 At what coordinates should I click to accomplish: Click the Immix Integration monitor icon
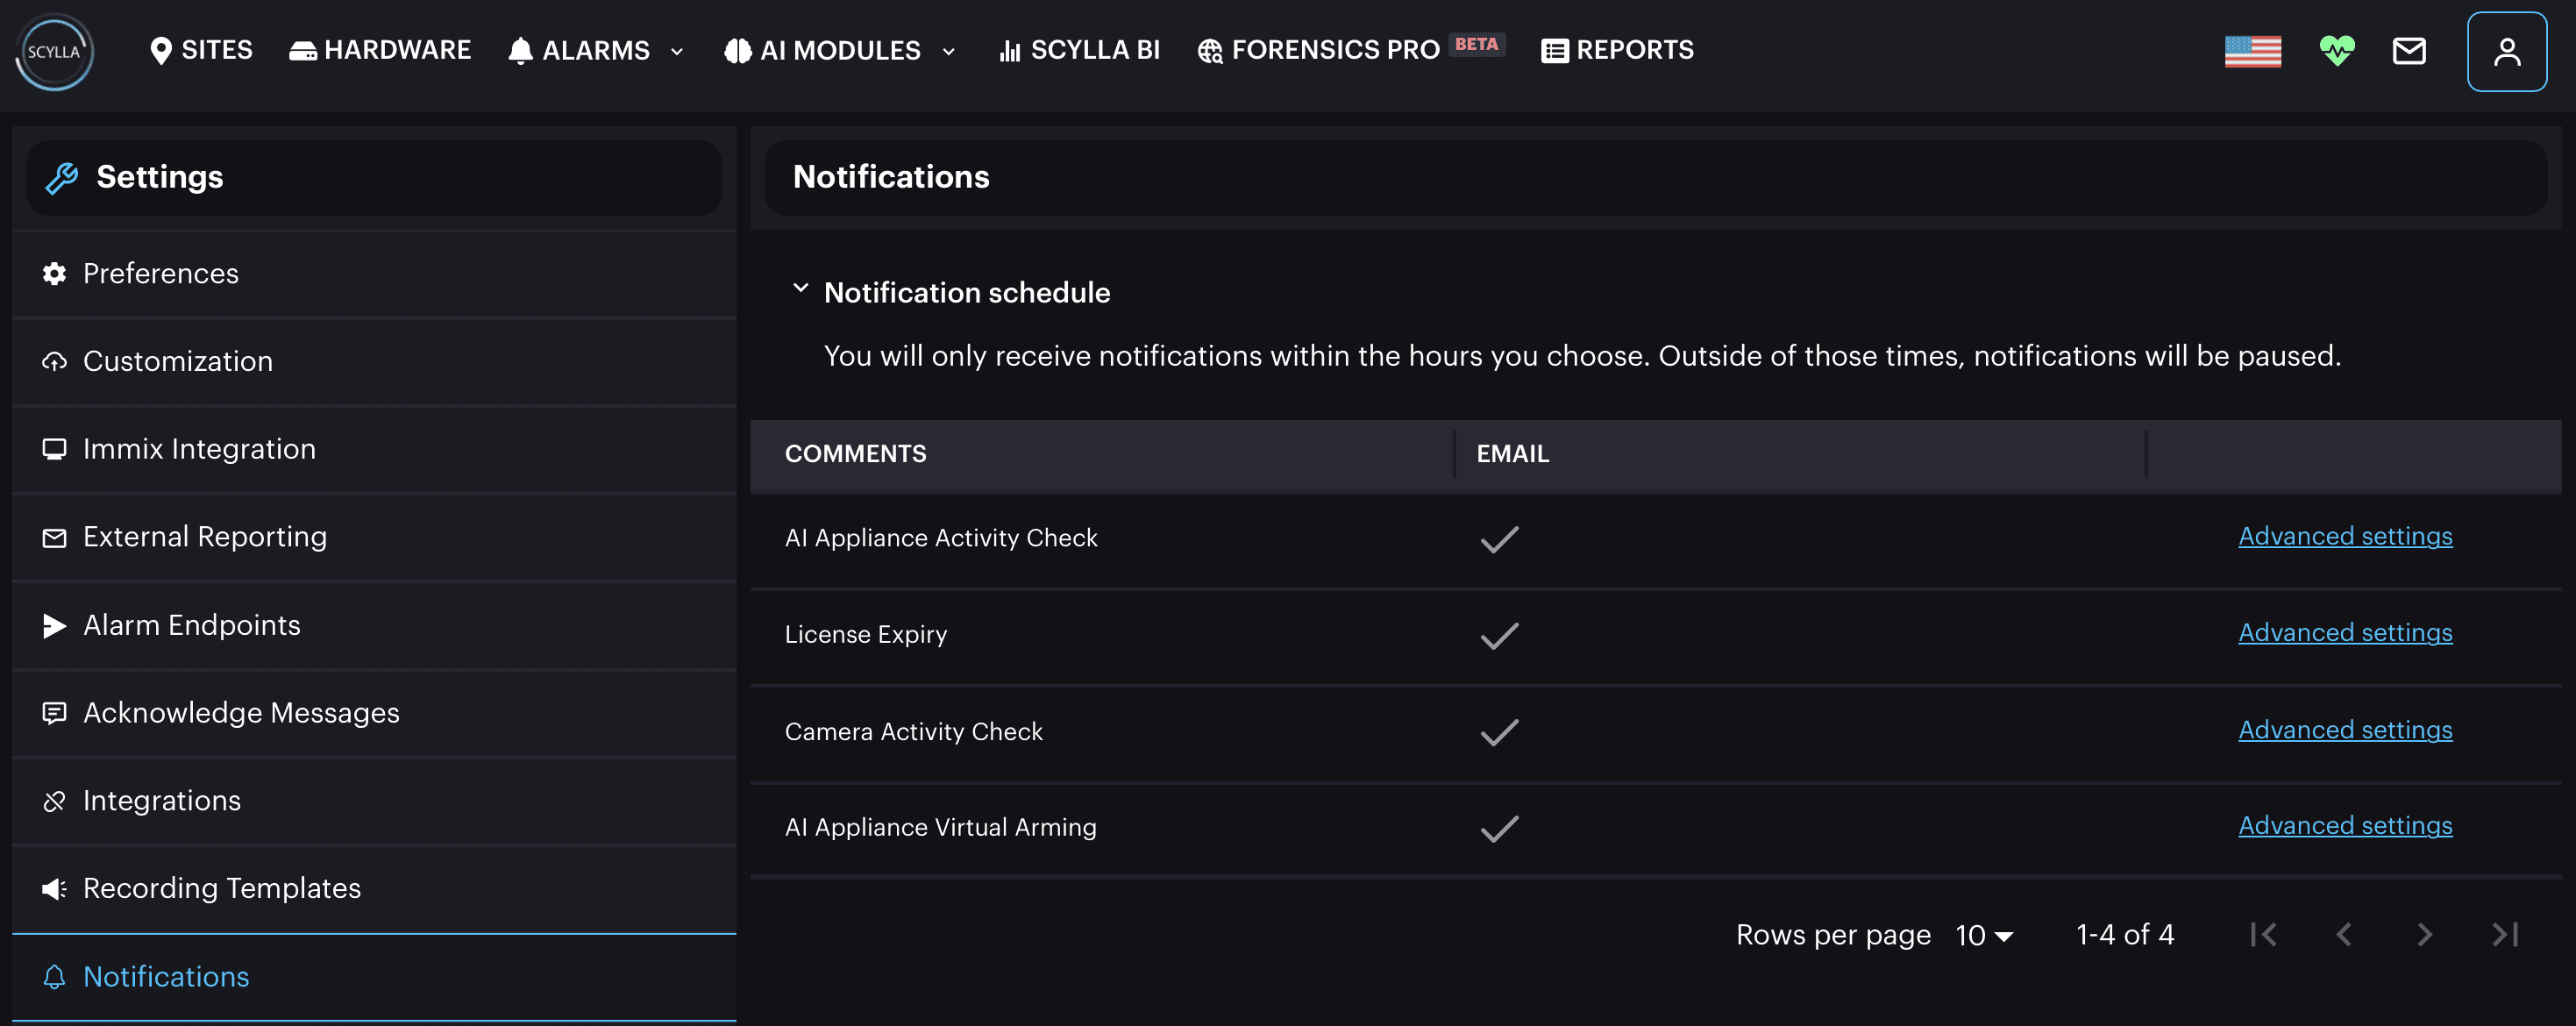pyautogui.click(x=54, y=449)
